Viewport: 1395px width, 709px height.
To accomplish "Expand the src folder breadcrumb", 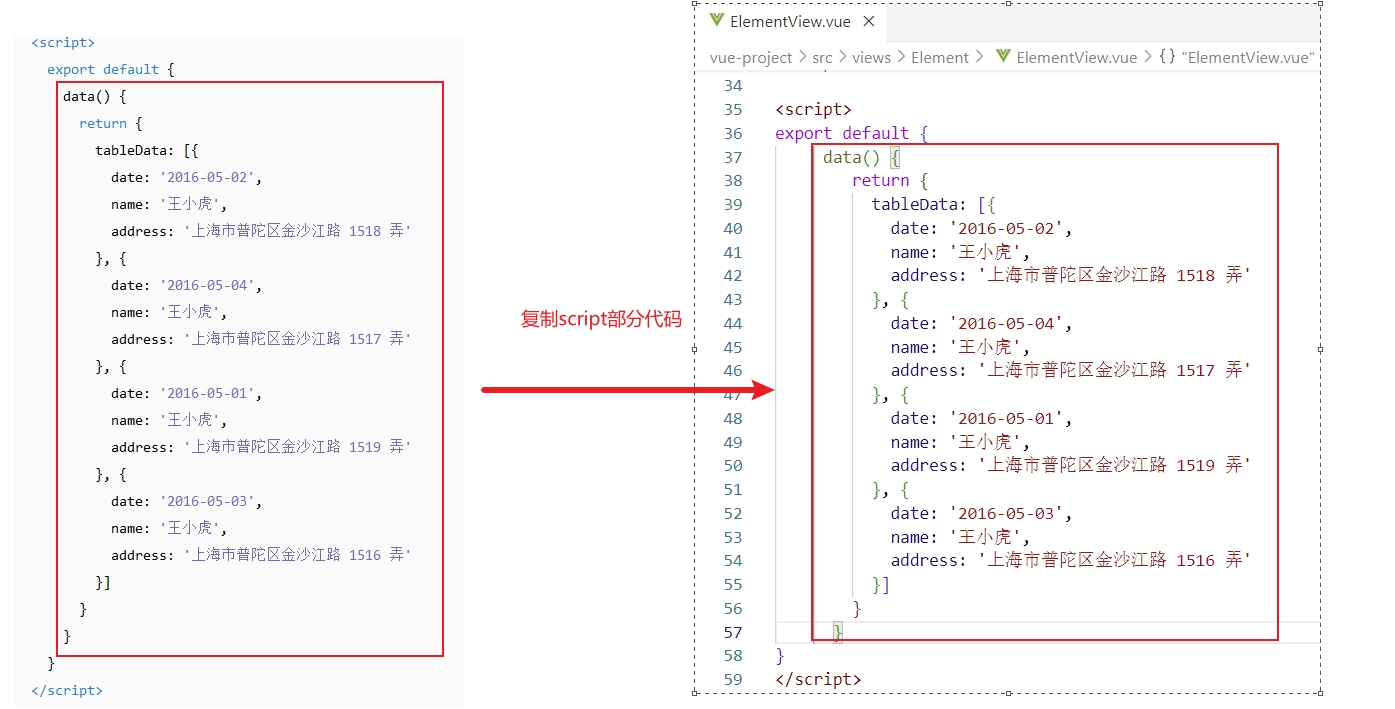I will click(x=821, y=57).
